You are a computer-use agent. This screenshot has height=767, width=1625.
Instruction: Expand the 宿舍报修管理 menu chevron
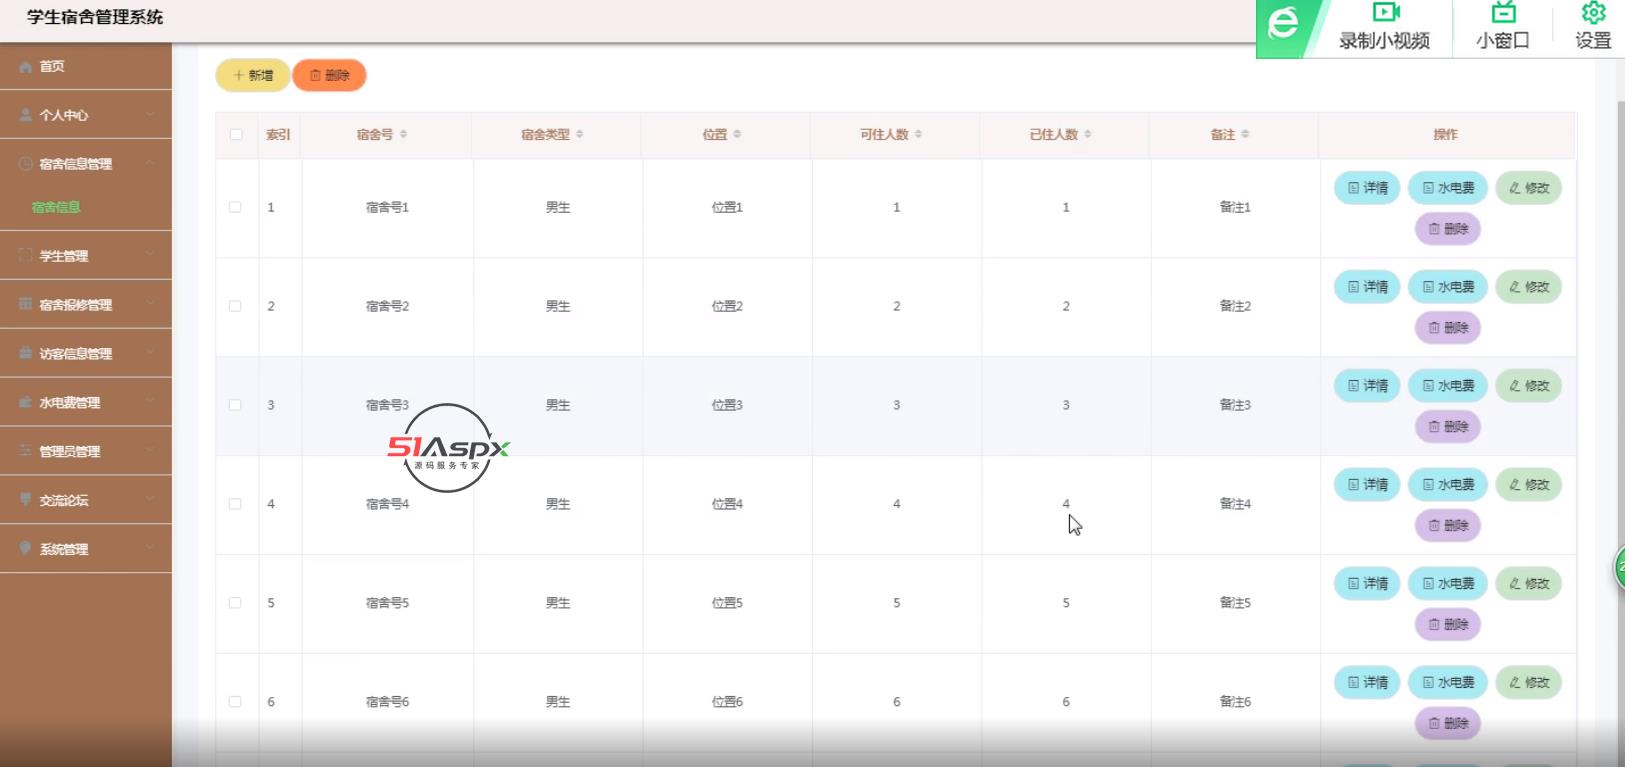click(150, 304)
